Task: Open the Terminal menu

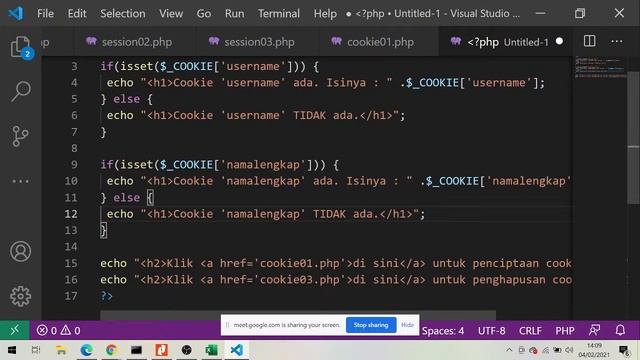Action: pyautogui.click(x=279, y=13)
